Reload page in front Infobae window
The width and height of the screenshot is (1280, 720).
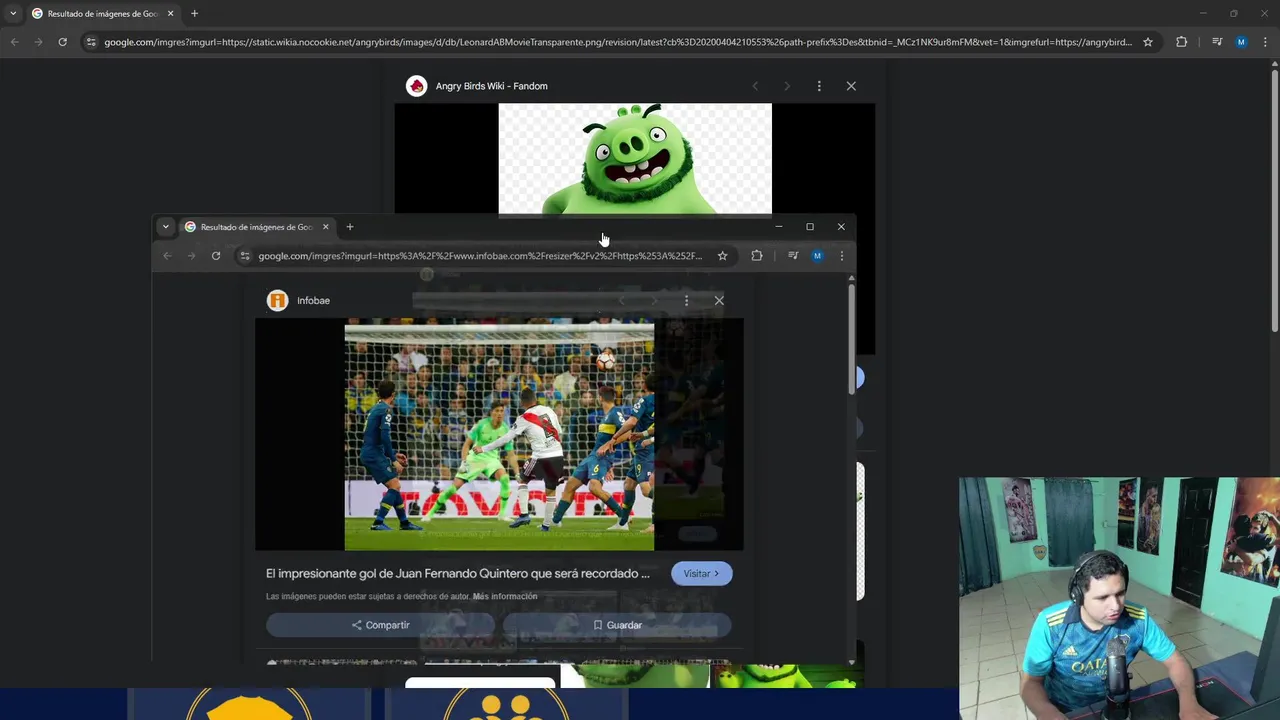(216, 256)
